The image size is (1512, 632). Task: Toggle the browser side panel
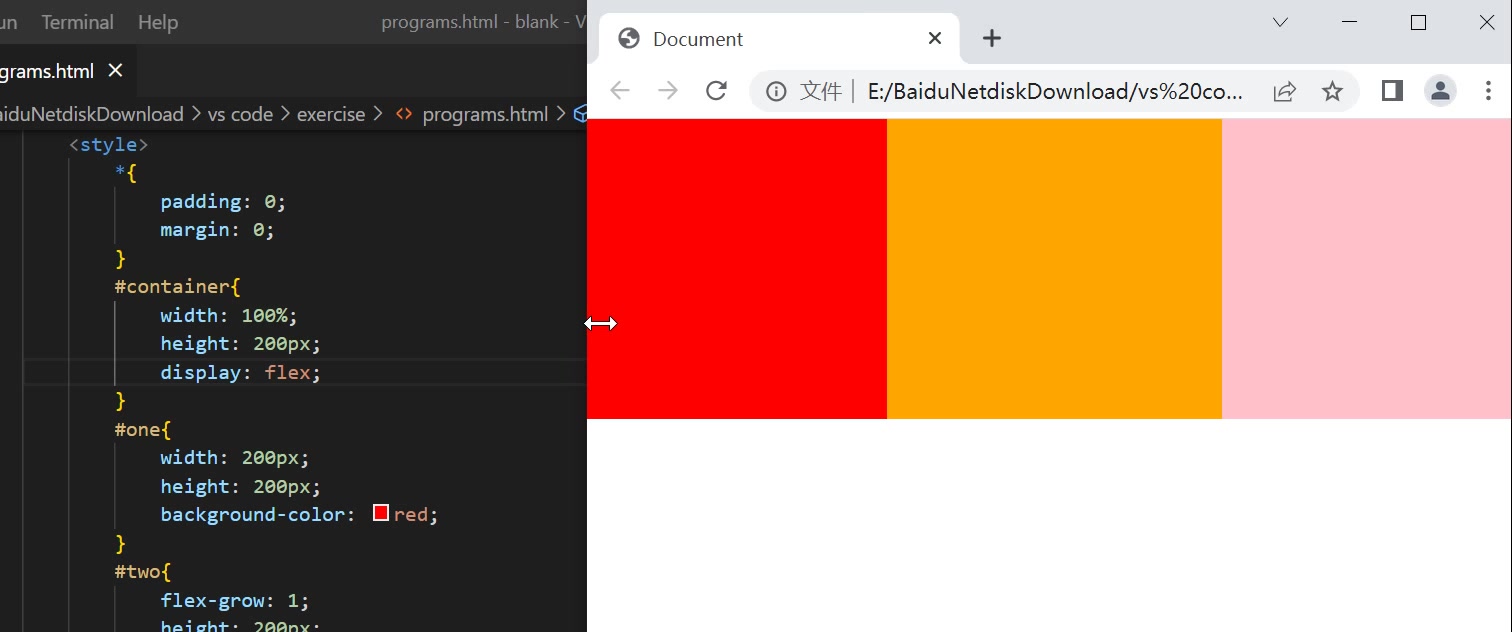click(1391, 91)
